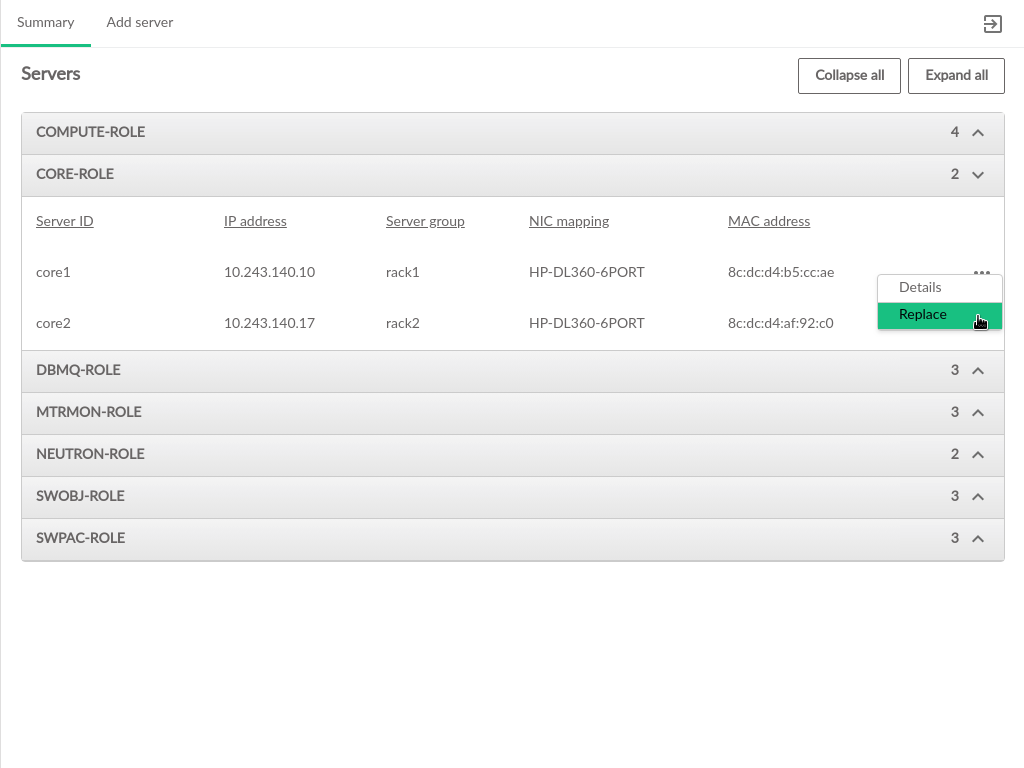1024x768 pixels.
Task: Sort by Server ID column header
Action: (65, 222)
